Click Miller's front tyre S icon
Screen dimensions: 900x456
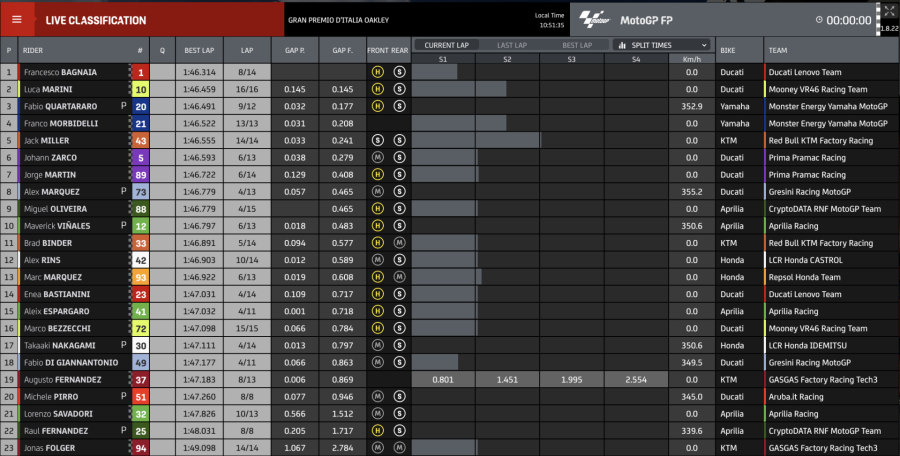(x=378, y=140)
